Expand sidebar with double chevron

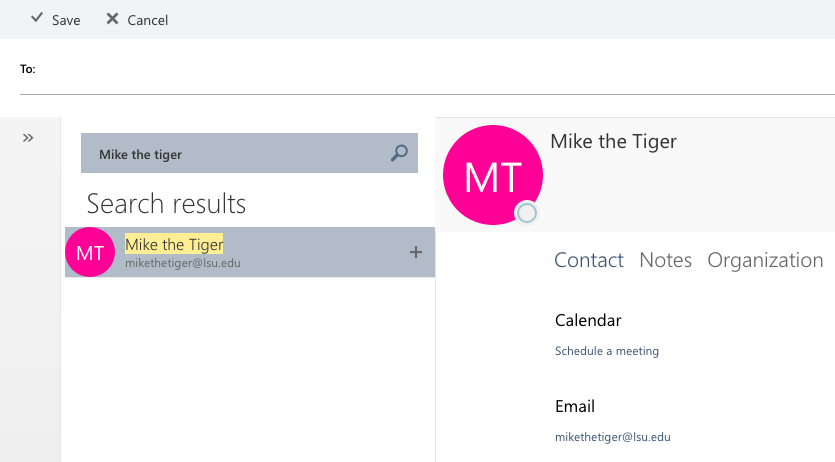coord(28,138)
